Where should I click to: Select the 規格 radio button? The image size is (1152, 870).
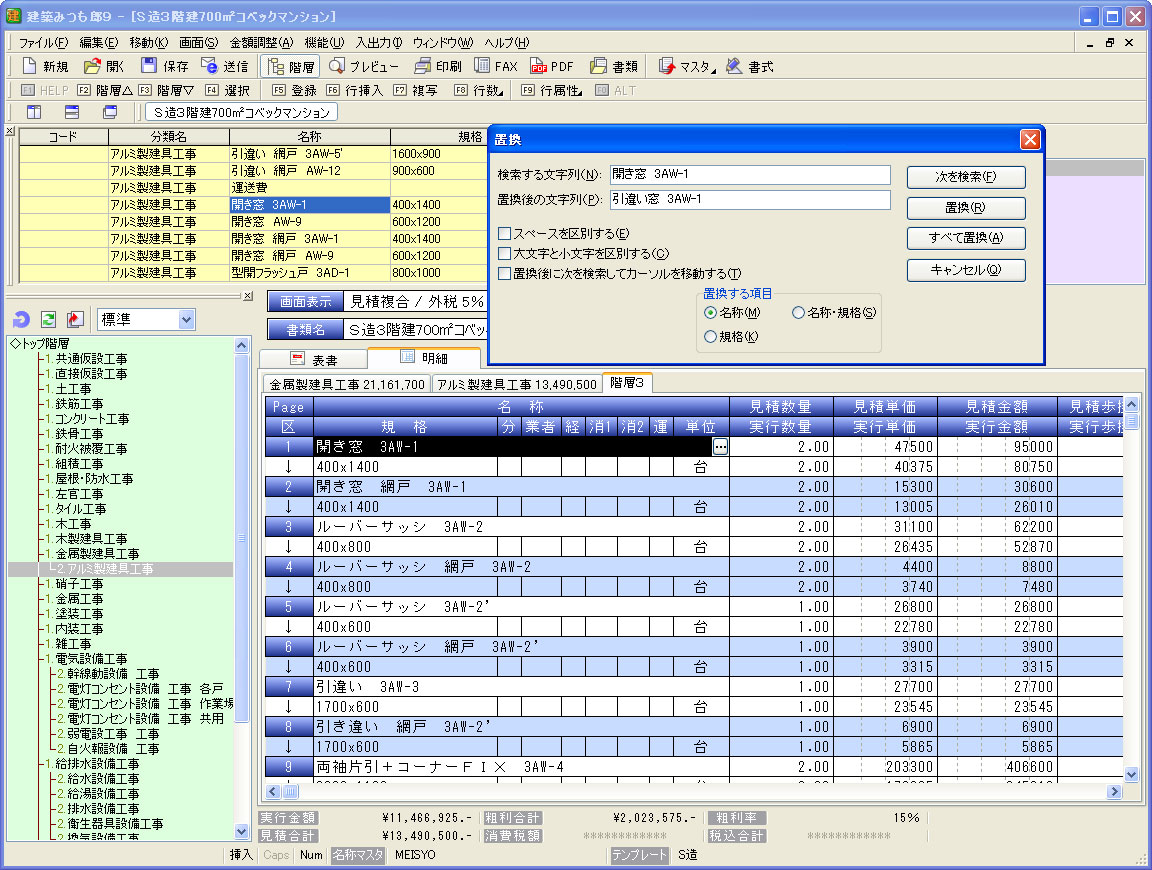coord(711,337)
